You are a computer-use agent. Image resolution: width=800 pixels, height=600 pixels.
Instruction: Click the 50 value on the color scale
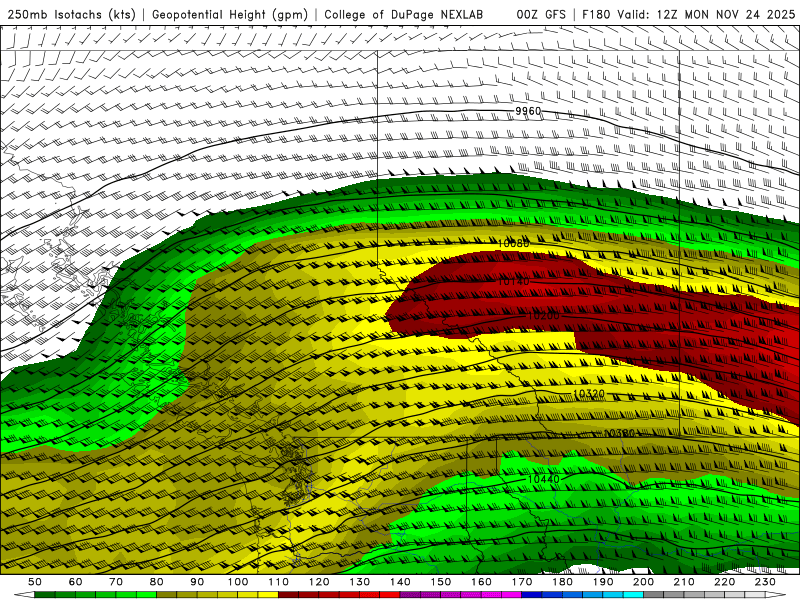pyautogui.click(x=35, y=582)
